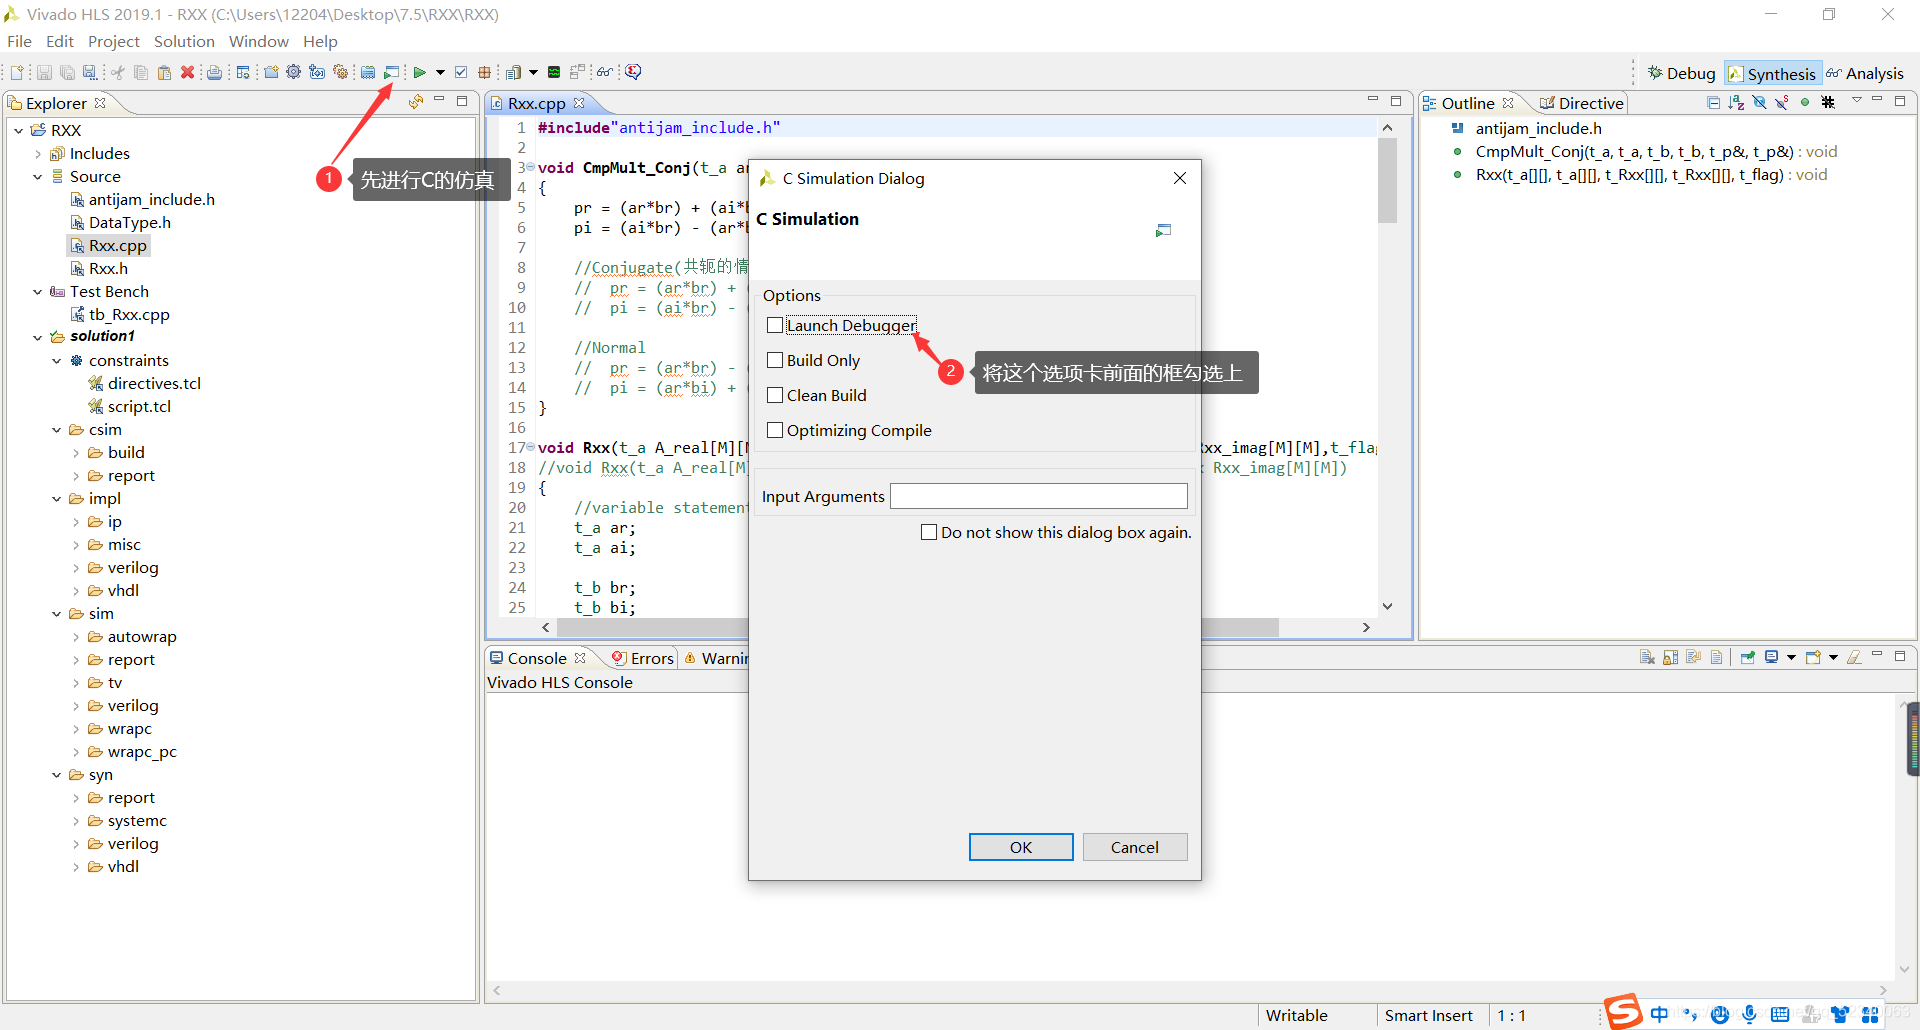Click the Input Arguments text field

click(1039, 496)
